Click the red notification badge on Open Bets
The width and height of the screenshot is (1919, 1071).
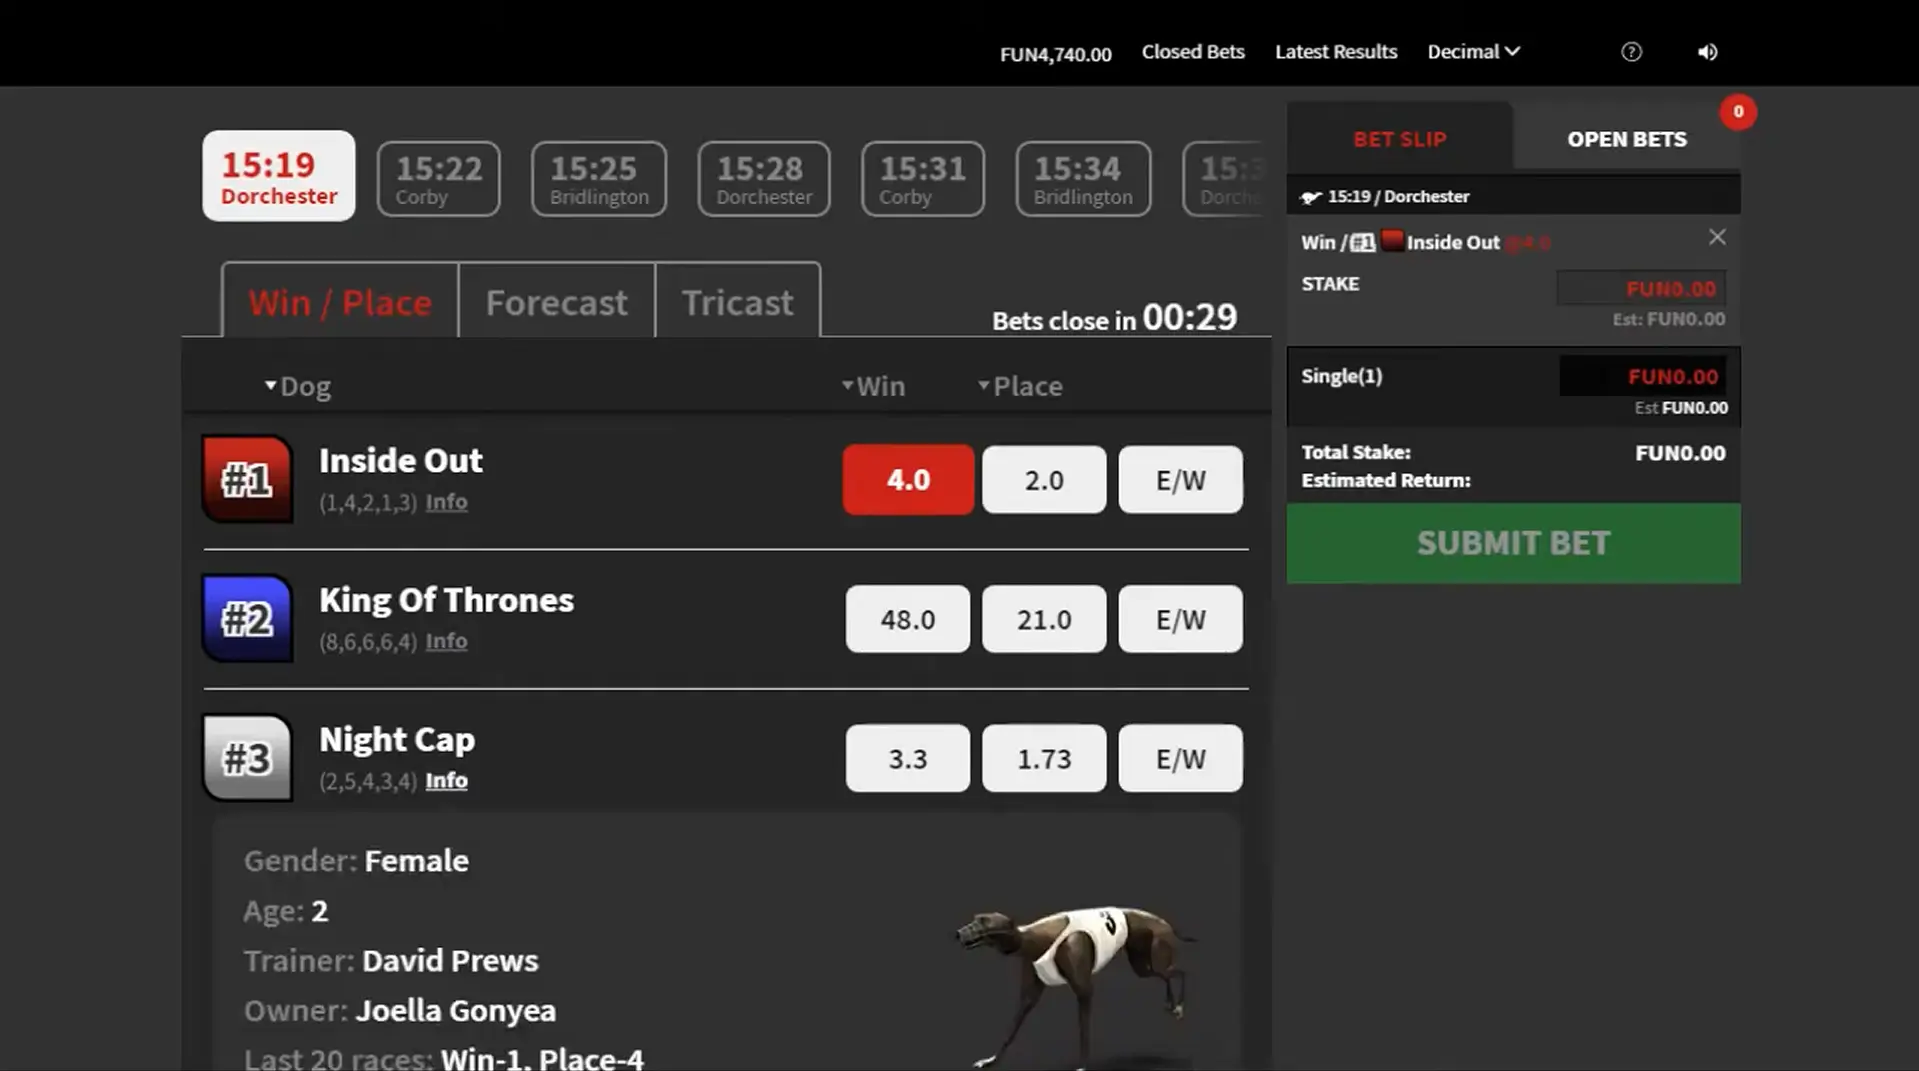coord(1738,111)
